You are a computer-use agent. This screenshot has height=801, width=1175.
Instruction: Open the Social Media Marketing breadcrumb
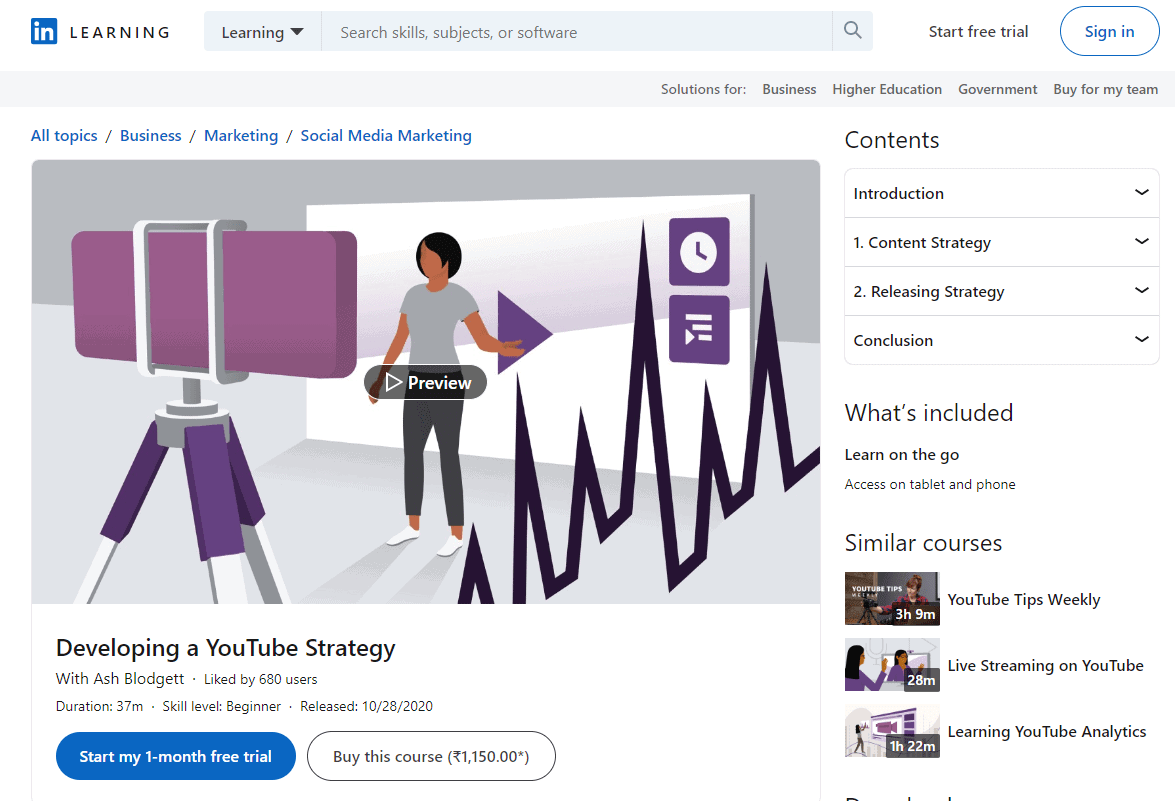coord(386,135)
